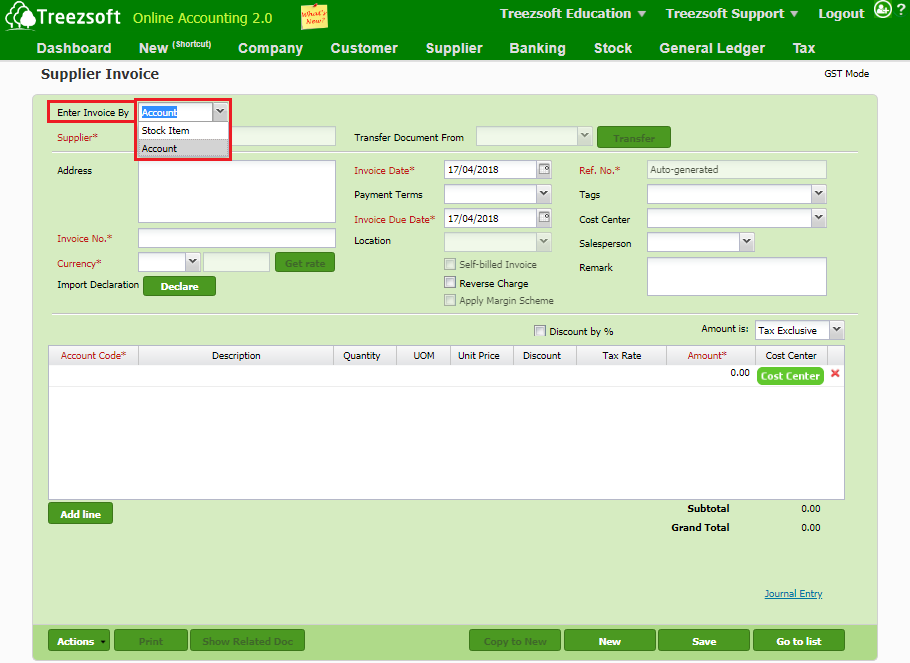Click the New button in bottom bar

pyautogui.click(x=609, y=641)
